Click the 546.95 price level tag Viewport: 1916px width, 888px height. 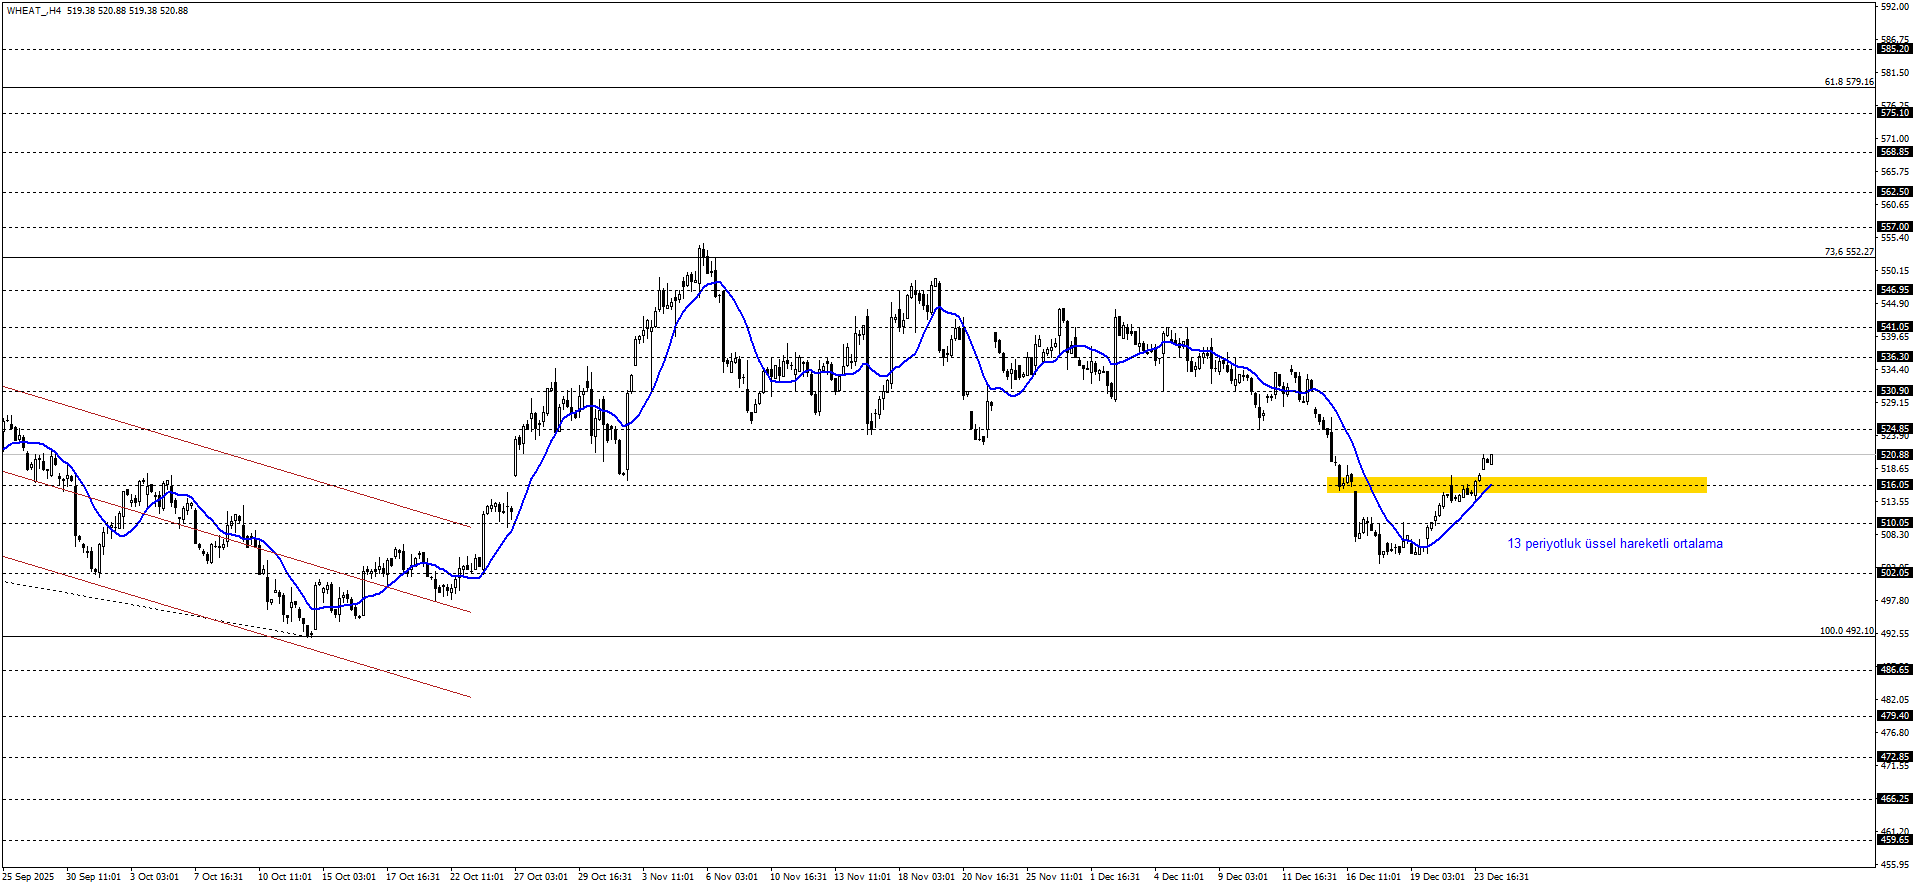click(1895, 290)
